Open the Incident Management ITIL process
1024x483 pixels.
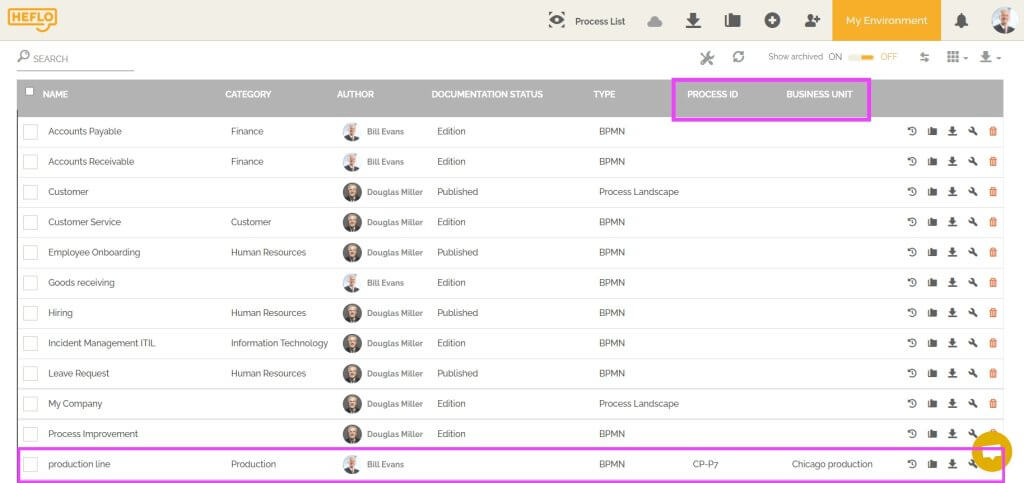(102, 343)
